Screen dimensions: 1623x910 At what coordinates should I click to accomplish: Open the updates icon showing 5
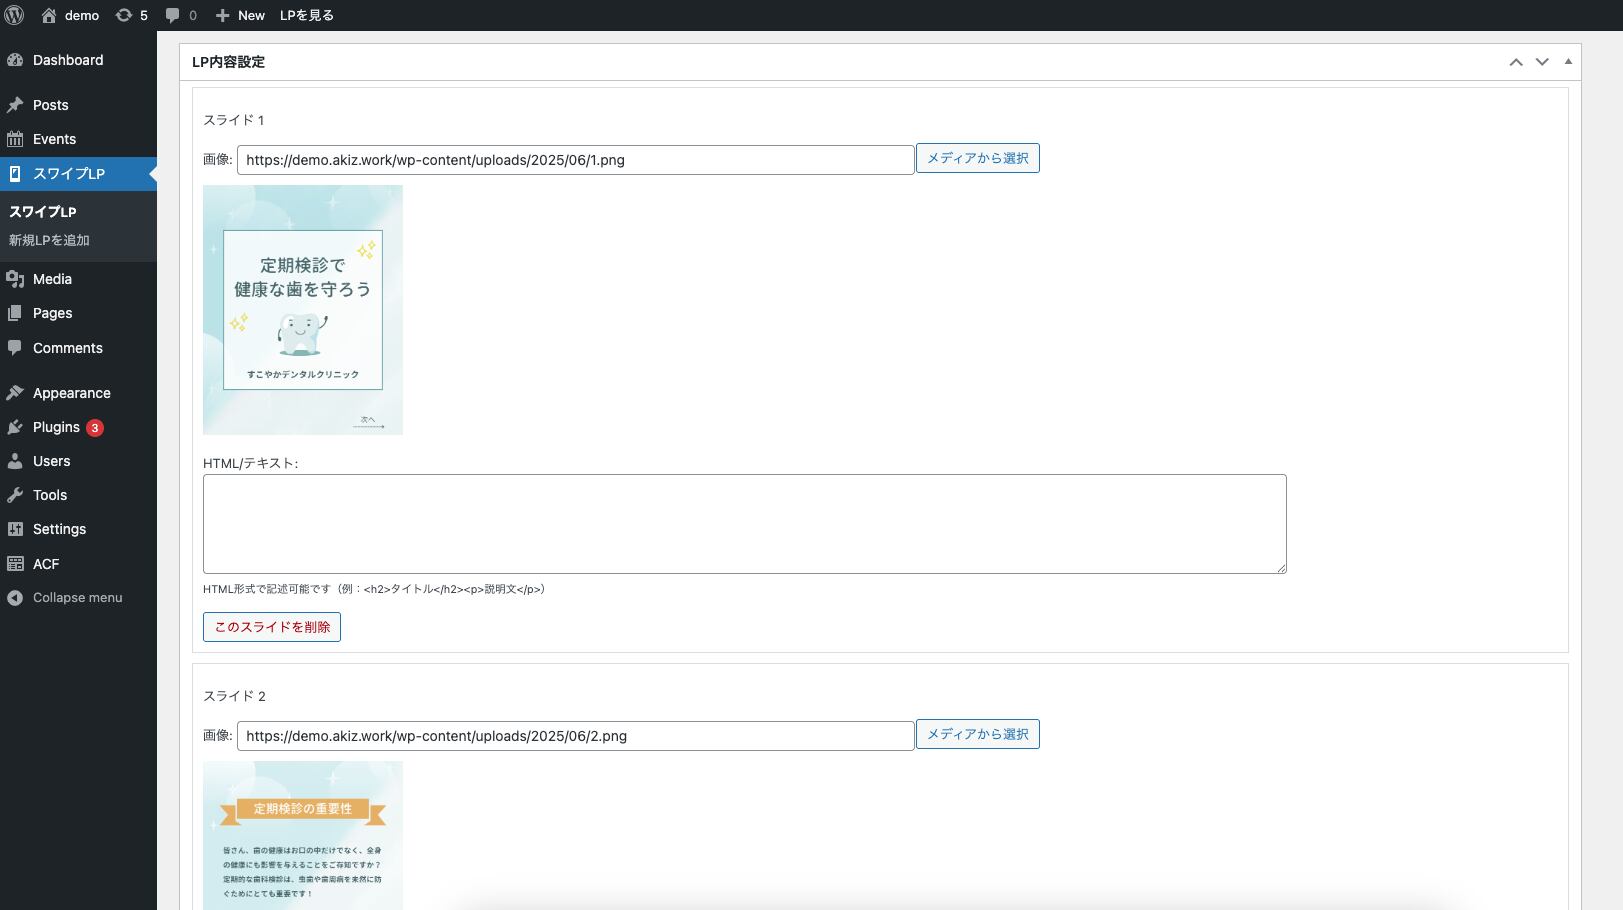[124, 15]
